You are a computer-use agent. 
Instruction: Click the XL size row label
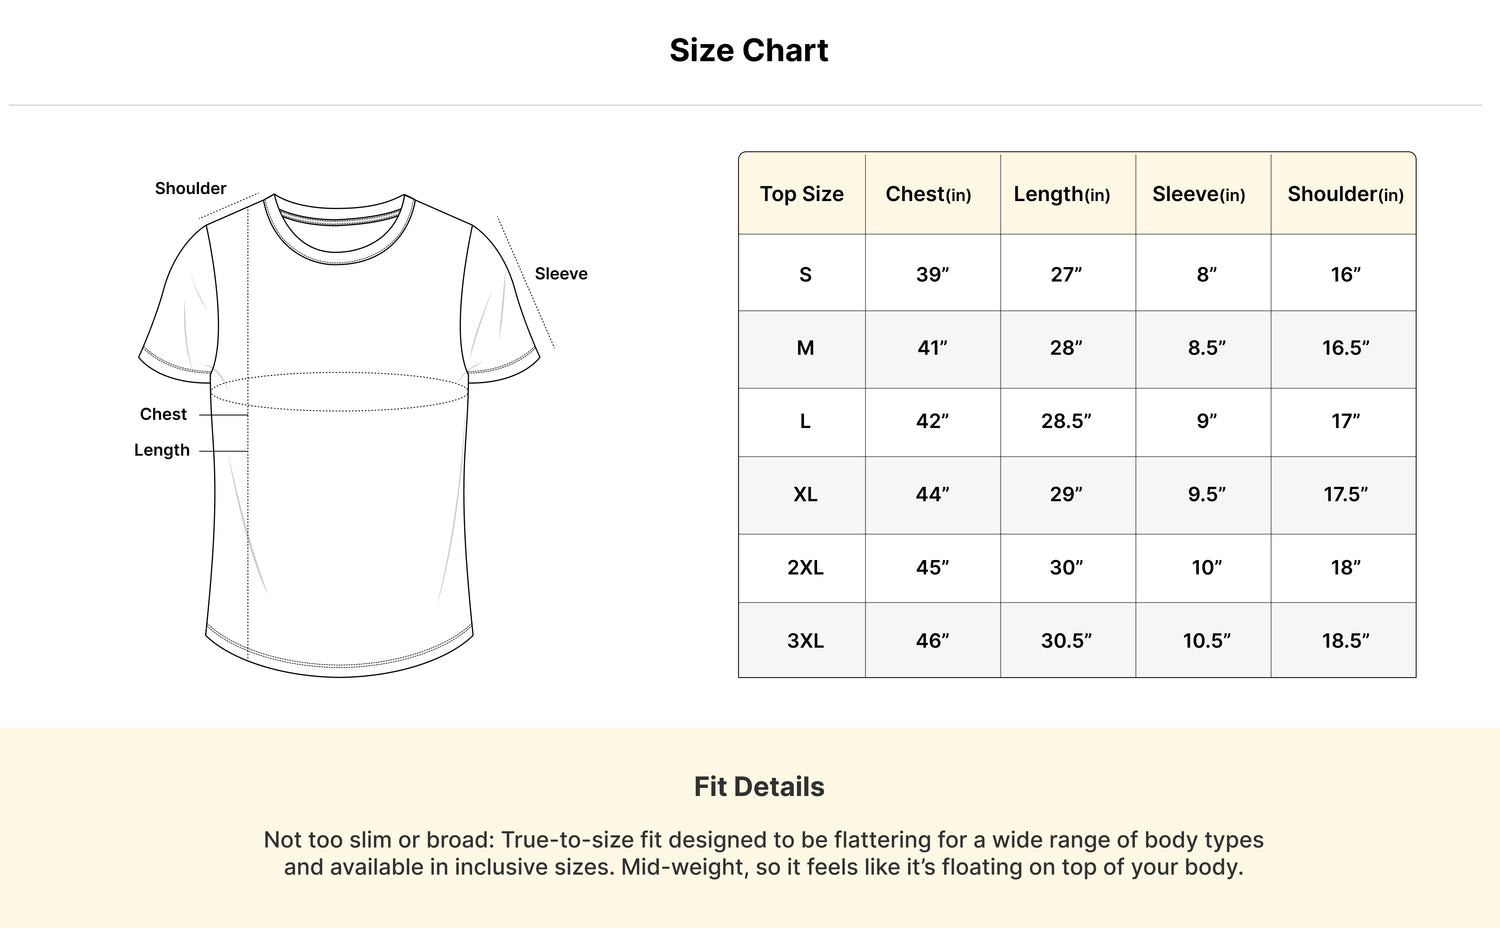coord(805,494)
